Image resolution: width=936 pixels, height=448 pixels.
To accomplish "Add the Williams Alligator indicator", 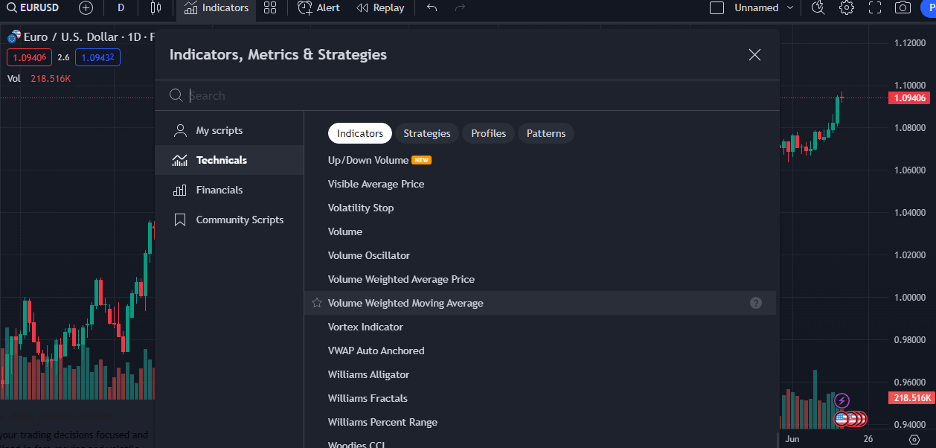I will (540, 375).
